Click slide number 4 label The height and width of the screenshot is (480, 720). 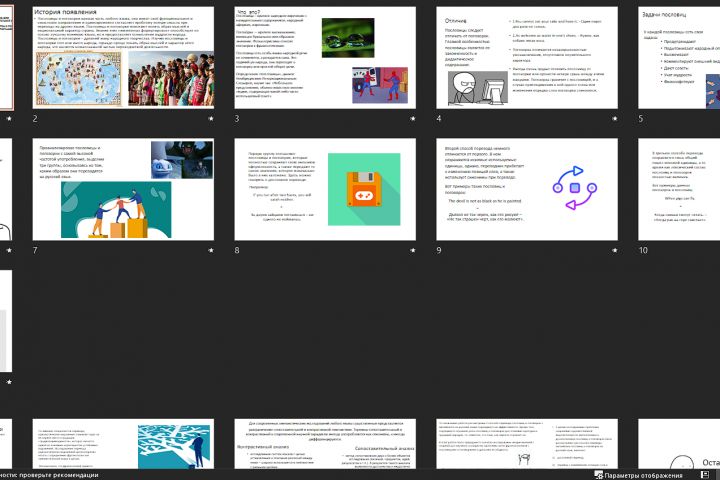tap(439, 119)
